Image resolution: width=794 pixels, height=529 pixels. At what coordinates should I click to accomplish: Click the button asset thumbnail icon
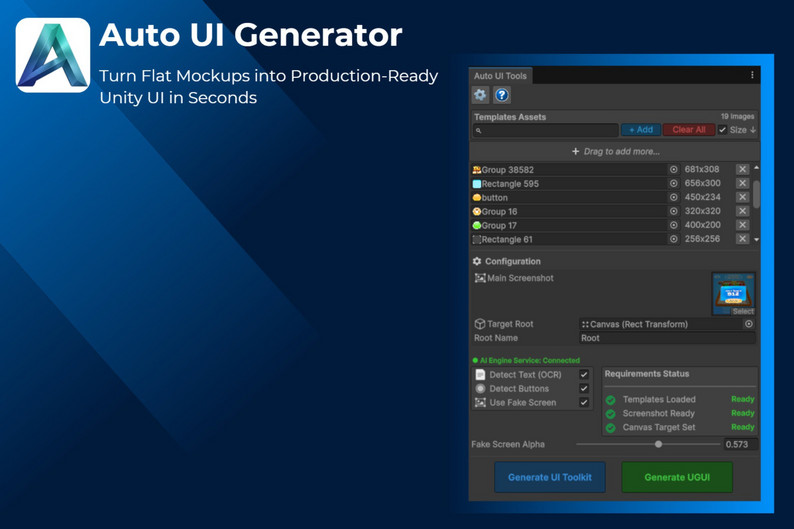coord(477,197)
